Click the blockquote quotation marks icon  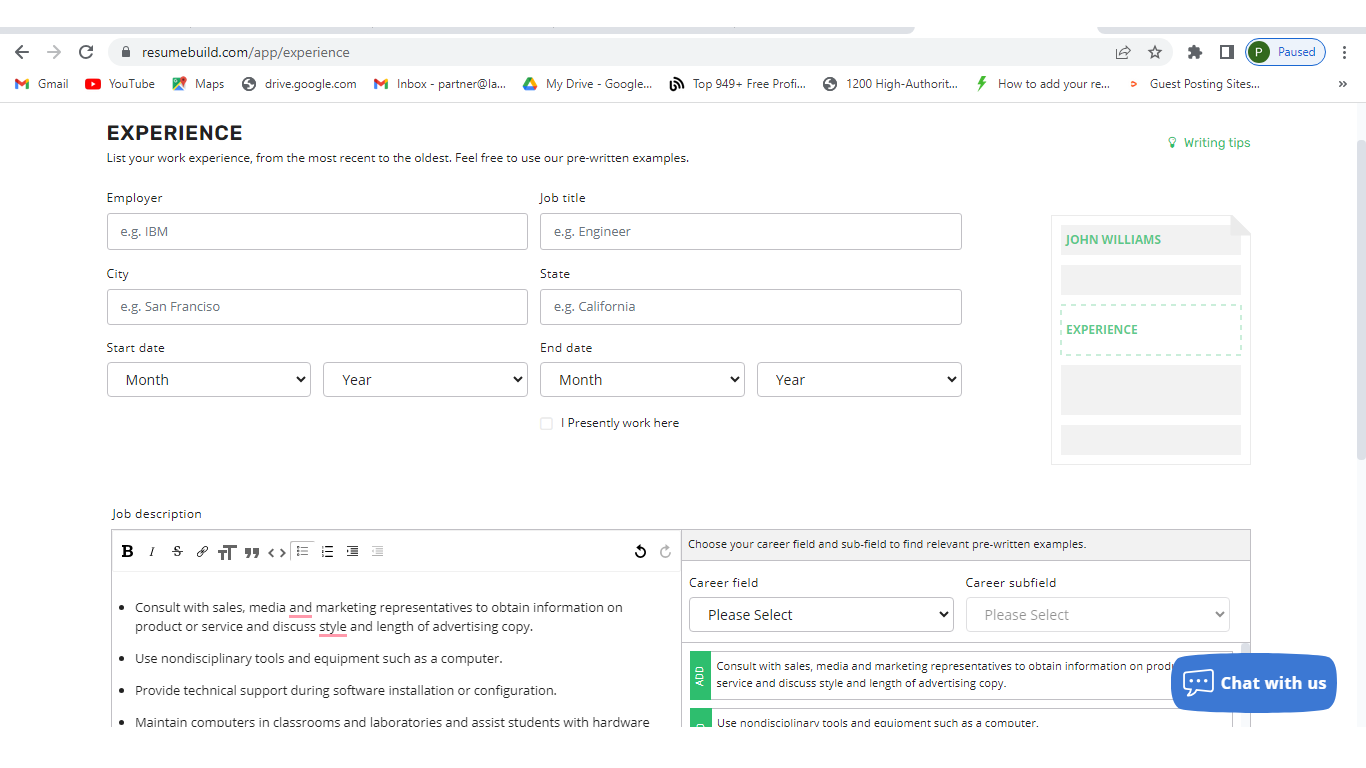pos(252,552)
